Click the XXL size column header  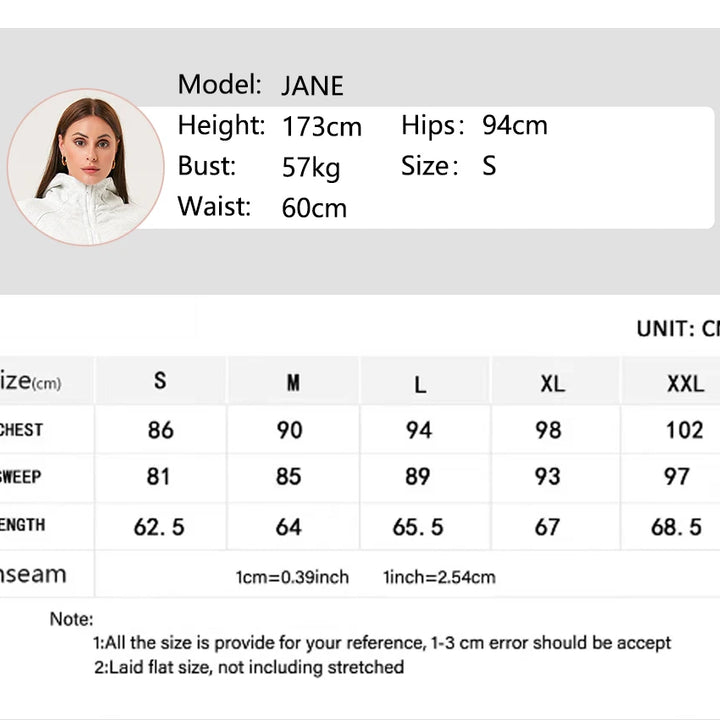pyautogui.click(x=685, y=384)
